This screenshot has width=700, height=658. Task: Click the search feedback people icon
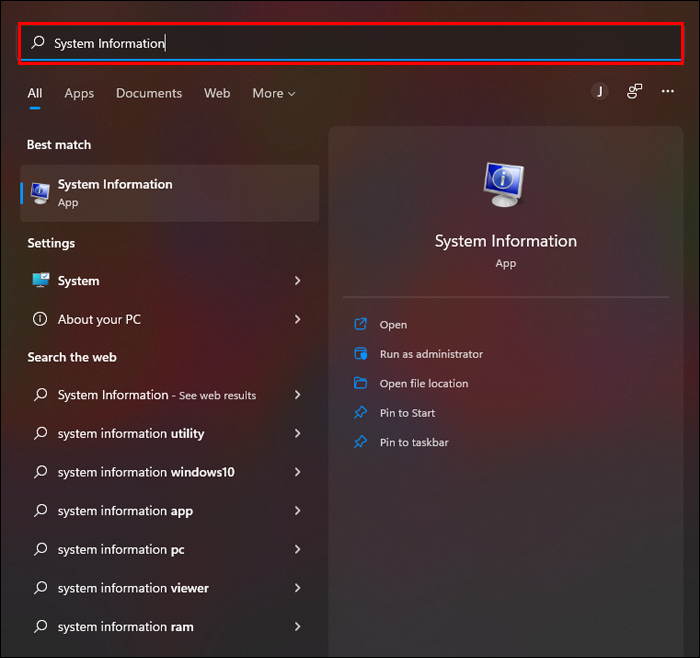point(634,92)
